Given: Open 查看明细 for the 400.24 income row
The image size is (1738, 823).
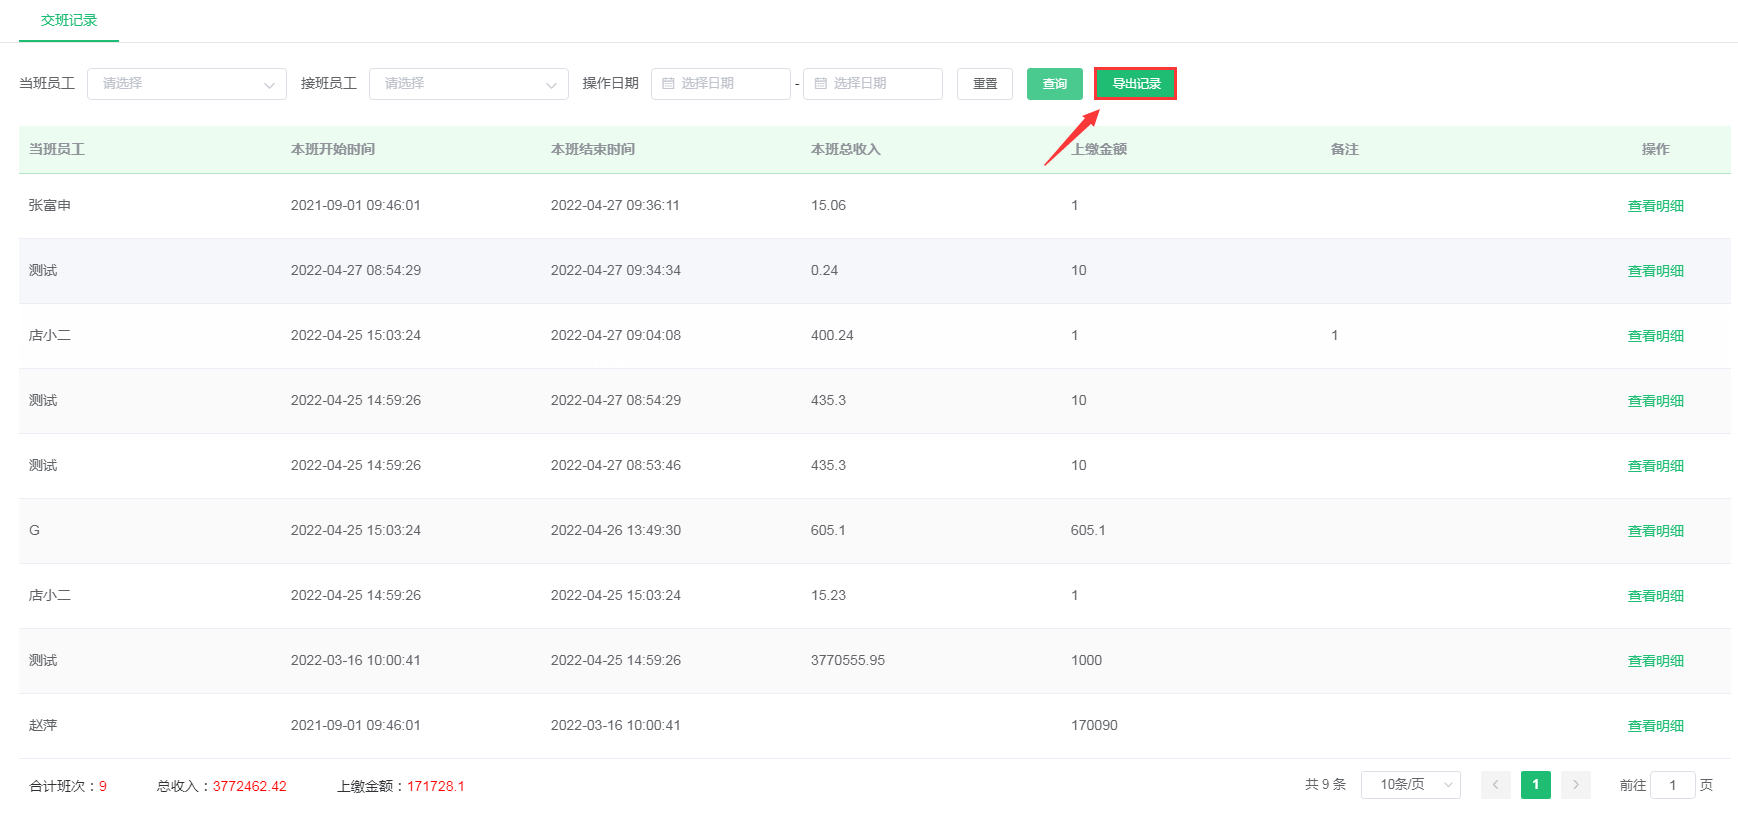Looking at the screenshot, I should pyautogui.click(x=1655, y=336).
